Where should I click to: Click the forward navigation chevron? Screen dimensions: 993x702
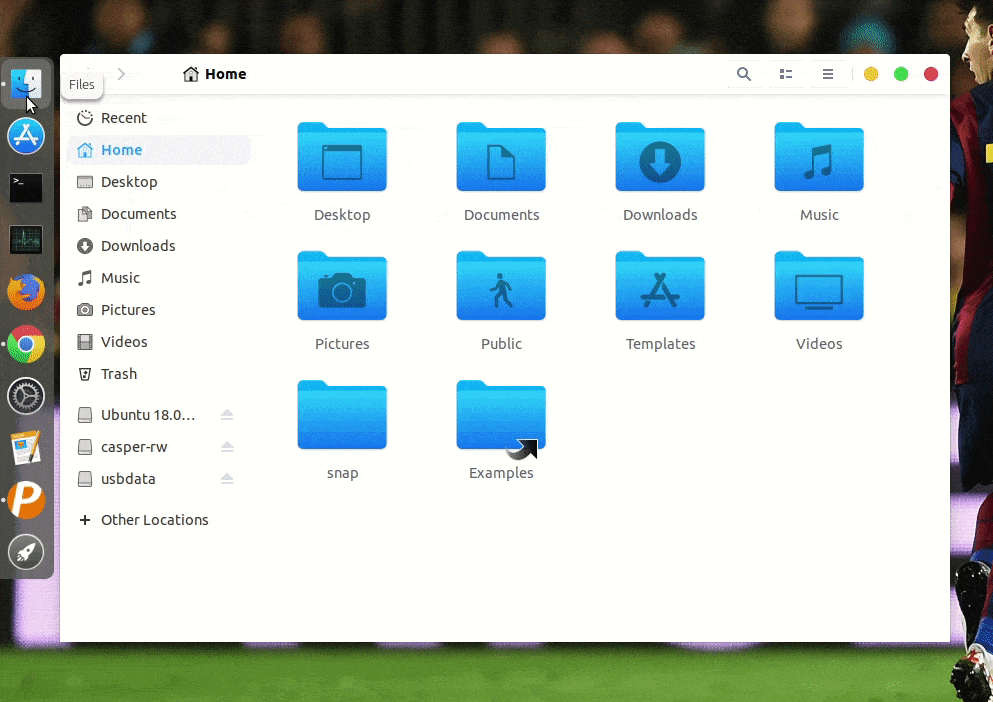click(x=122, y=74)
